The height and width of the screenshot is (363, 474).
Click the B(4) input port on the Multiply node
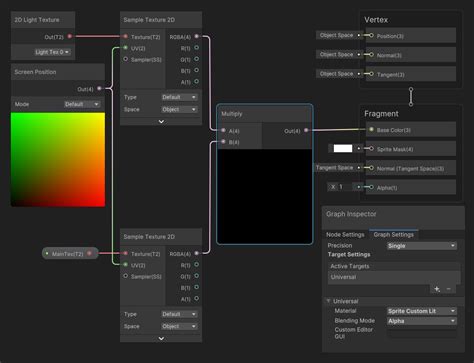(x=223, y=142)
